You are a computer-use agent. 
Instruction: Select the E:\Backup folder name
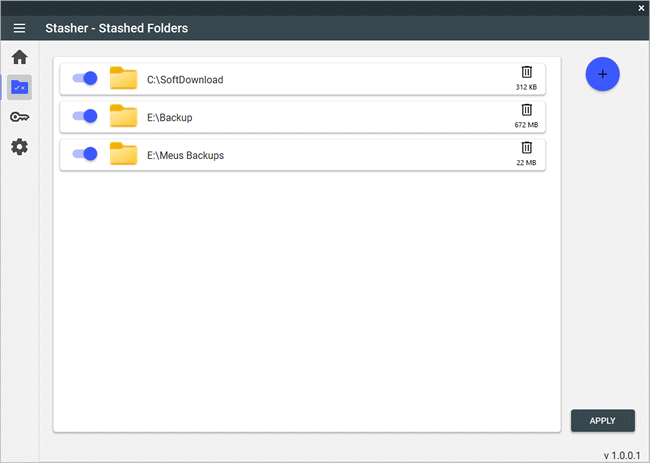coord(170,118)
